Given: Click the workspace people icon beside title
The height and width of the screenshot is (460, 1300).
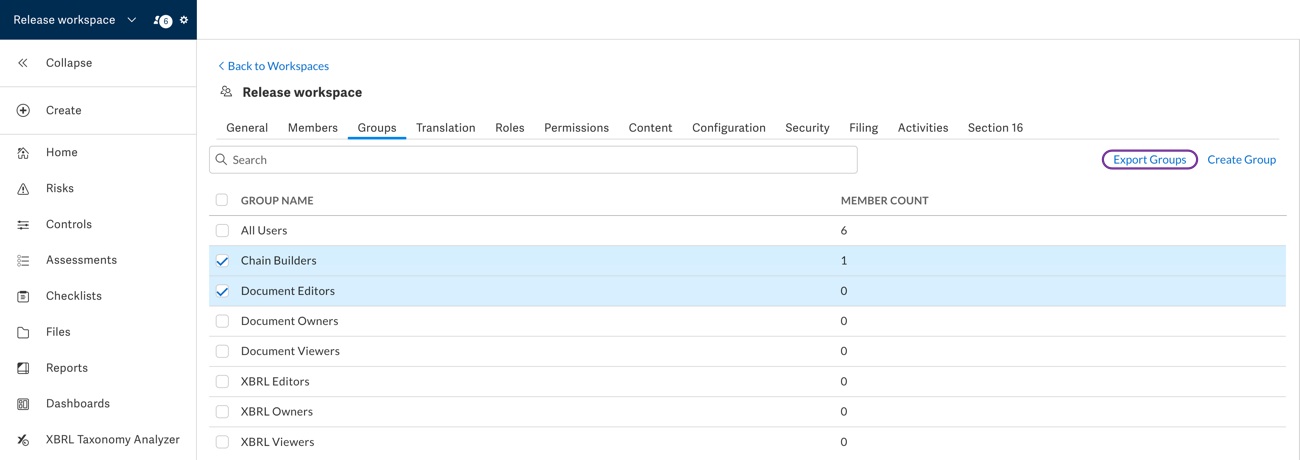Looking at the screenshot, I should click(x=226, y=92).
